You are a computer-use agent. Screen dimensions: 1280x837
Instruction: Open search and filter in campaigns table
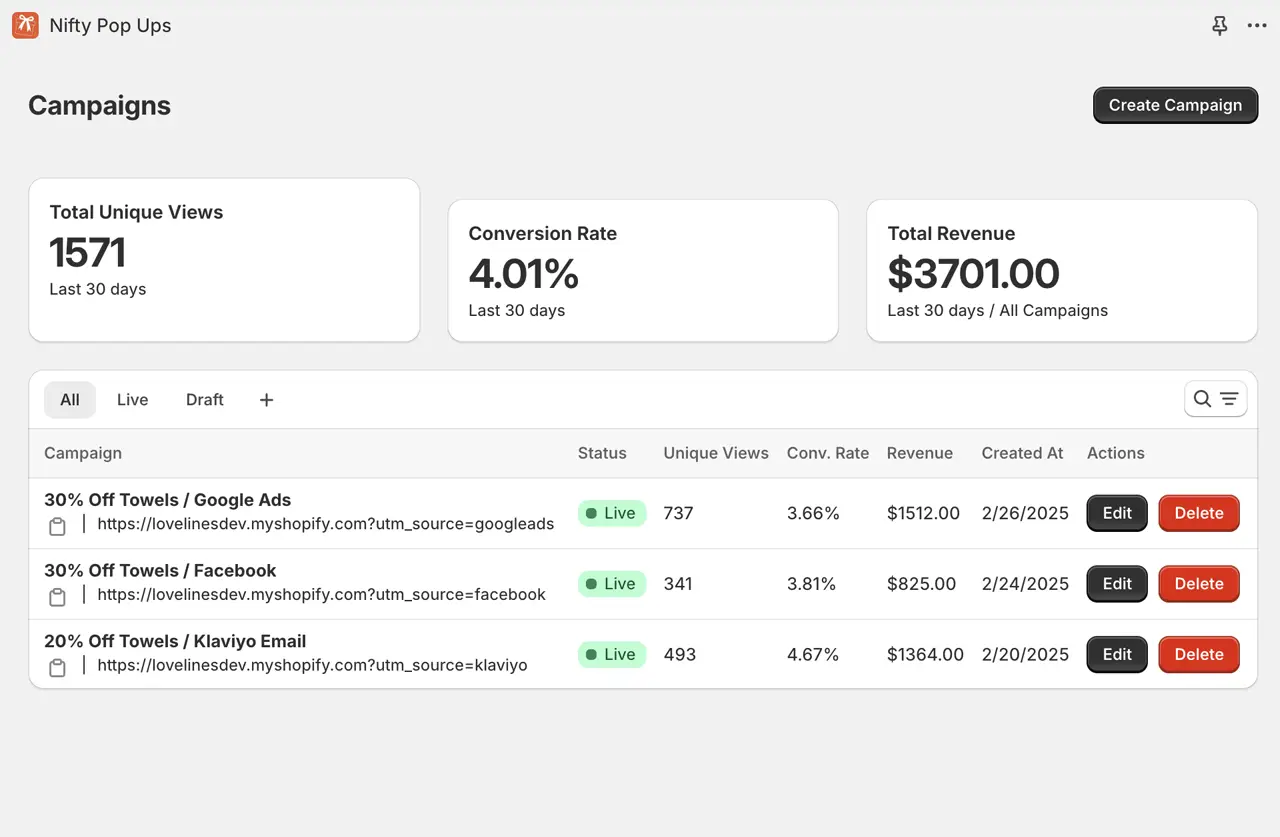(x=1215, y=399)
